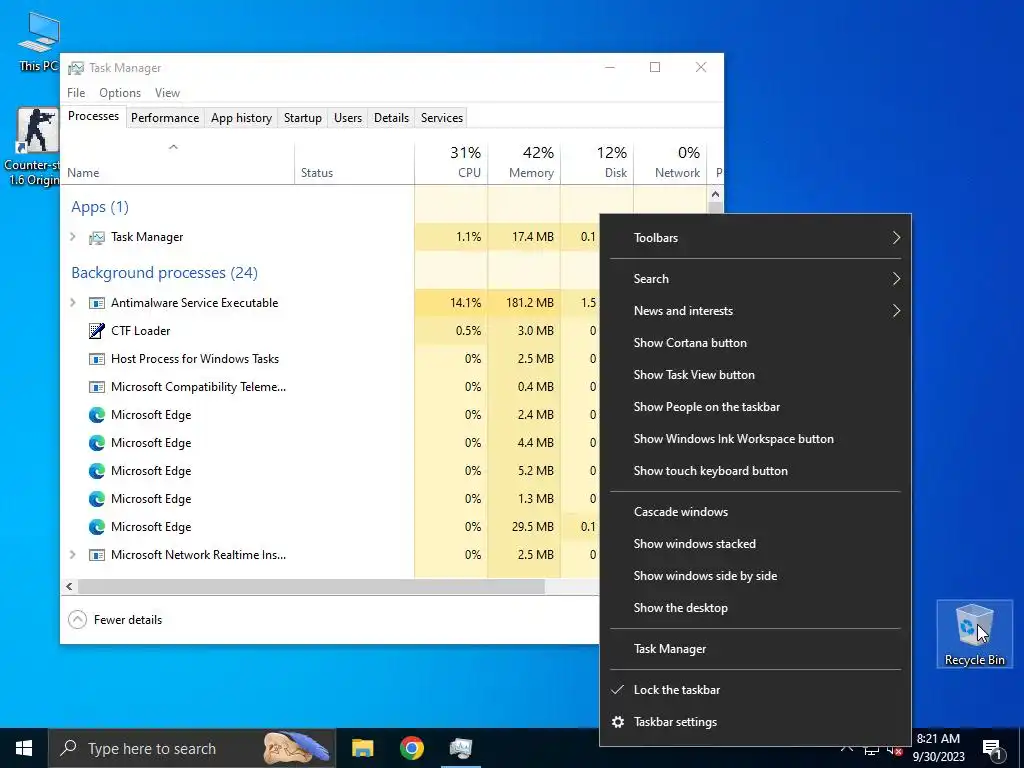The height and width of the screenshot is (768, 1024).
Task: Click the Task Manager taskbar icon
Action: tap(461, 748)
